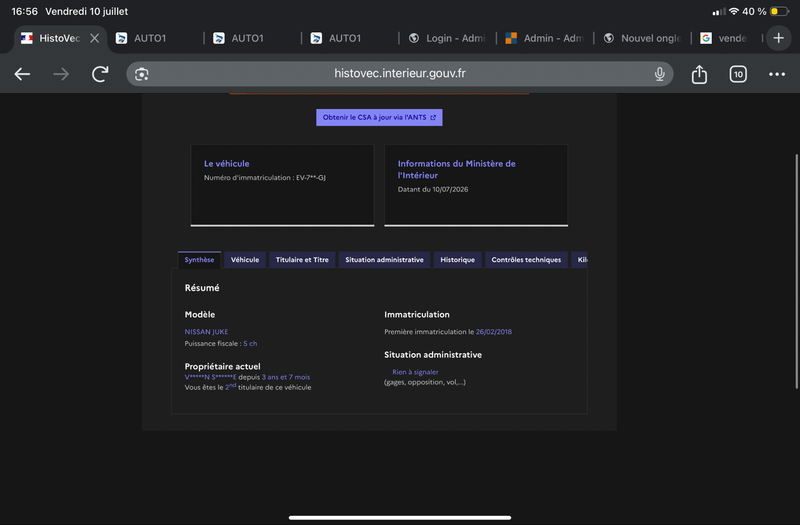Switch to Situation administrative tab
The width and height of the screenshot is (800, 525).
click(x=384, y=260)
